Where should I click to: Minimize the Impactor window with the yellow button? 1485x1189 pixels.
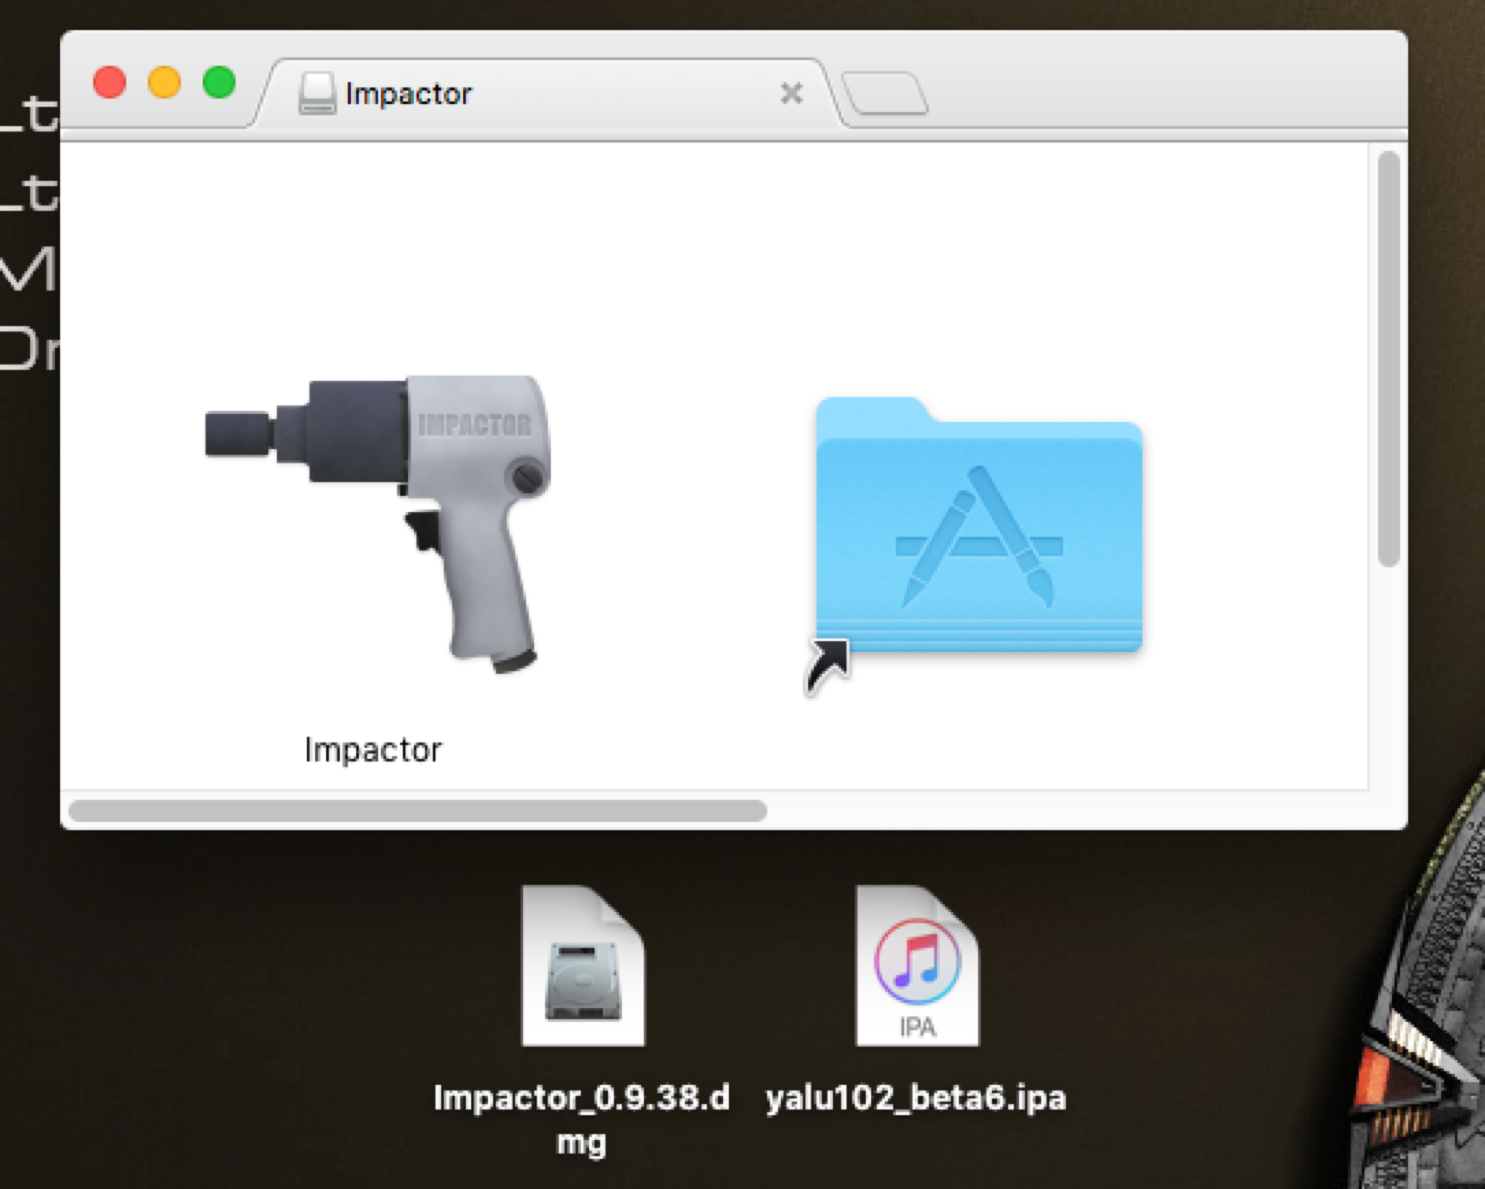click(x=165, y=82)
